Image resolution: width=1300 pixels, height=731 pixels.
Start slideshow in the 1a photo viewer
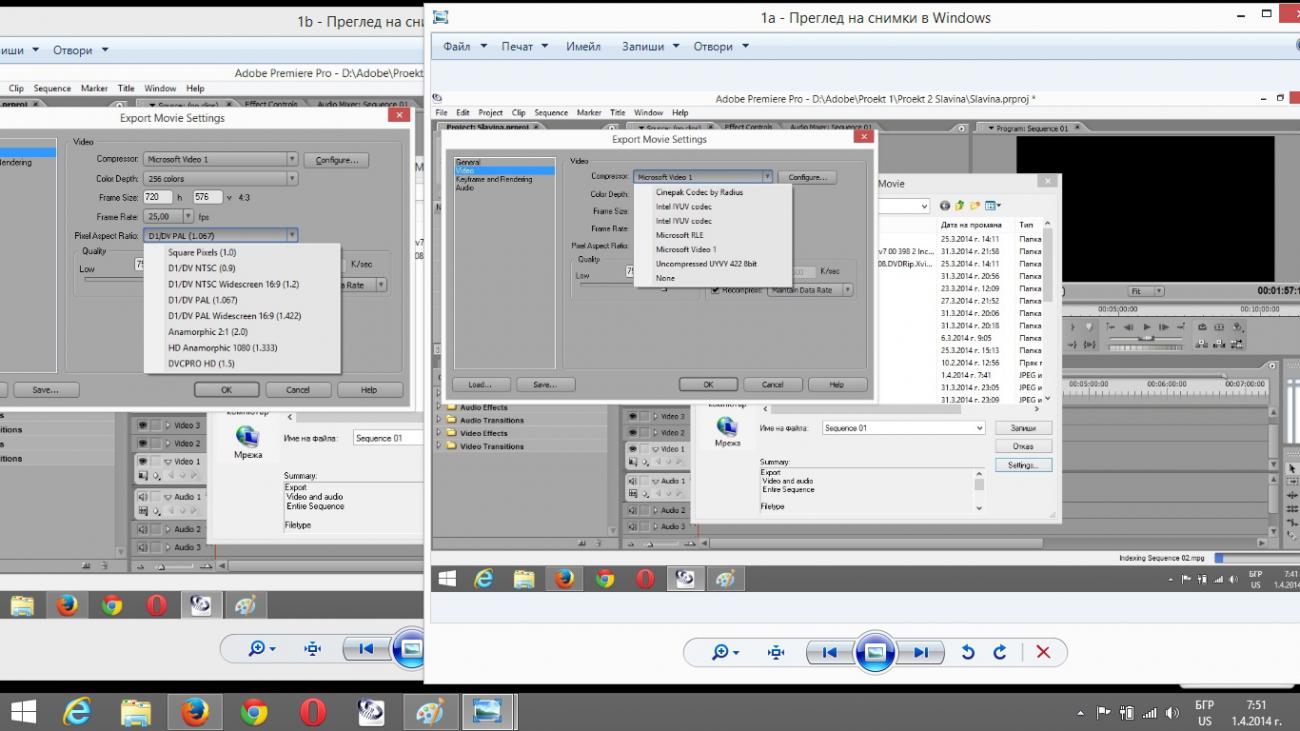[x=875, y=652]
